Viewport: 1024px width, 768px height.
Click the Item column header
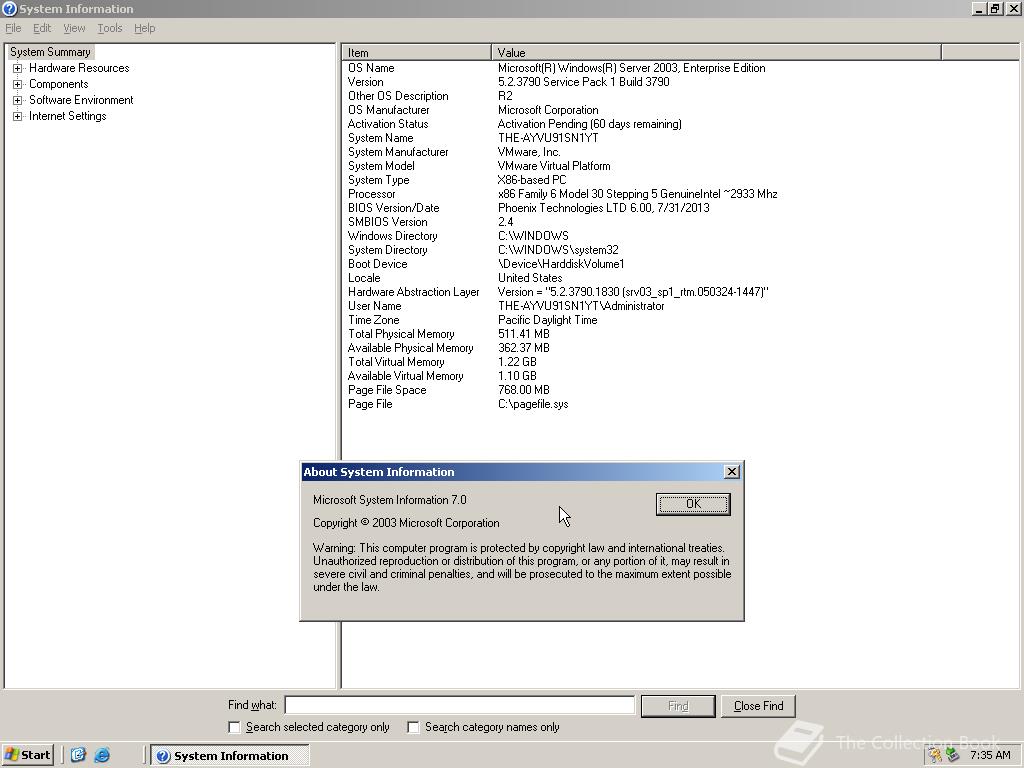tap(417, 52)
